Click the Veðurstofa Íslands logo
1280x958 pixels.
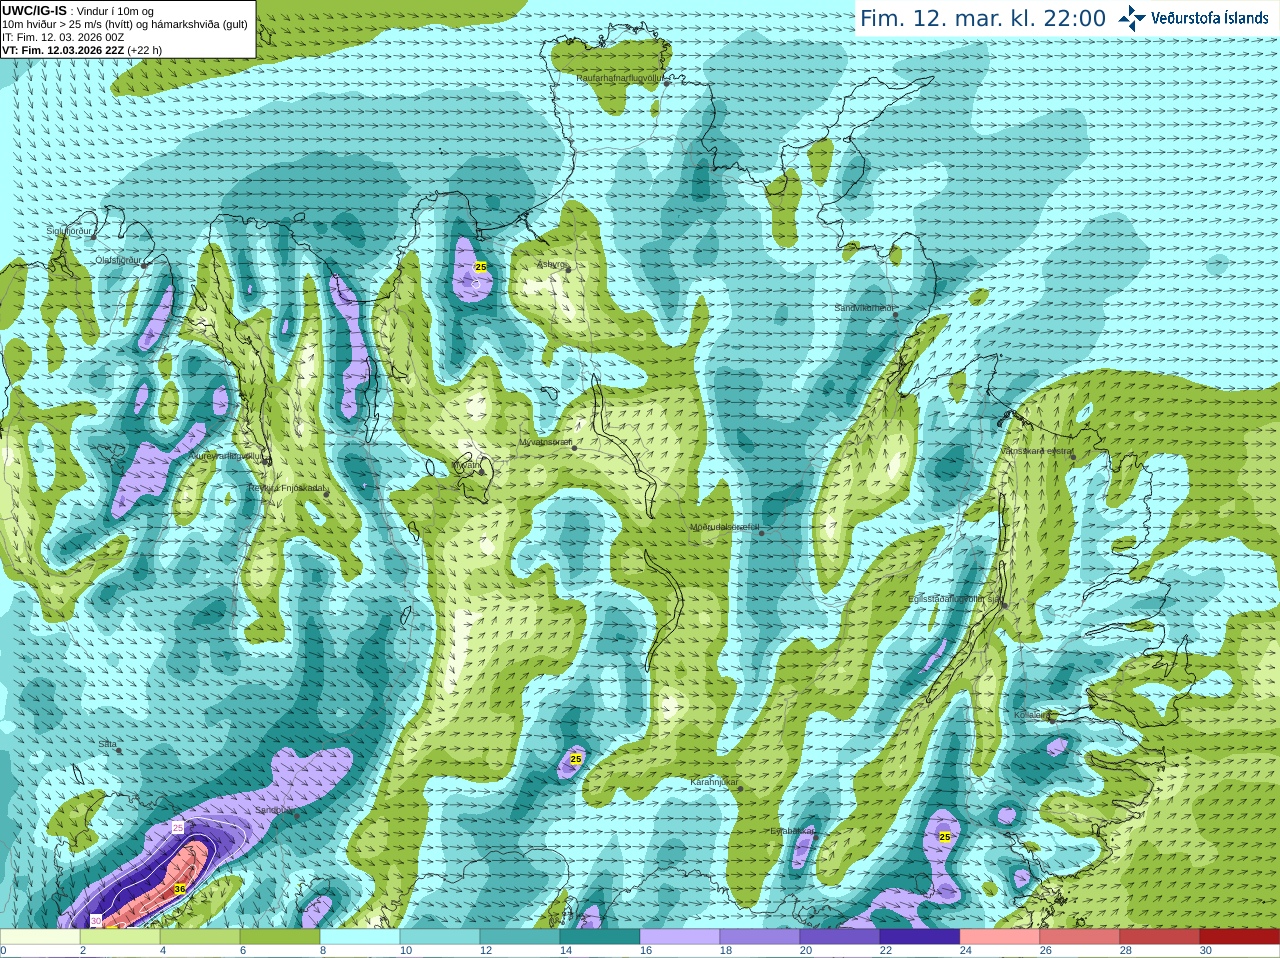point(1193,18)
